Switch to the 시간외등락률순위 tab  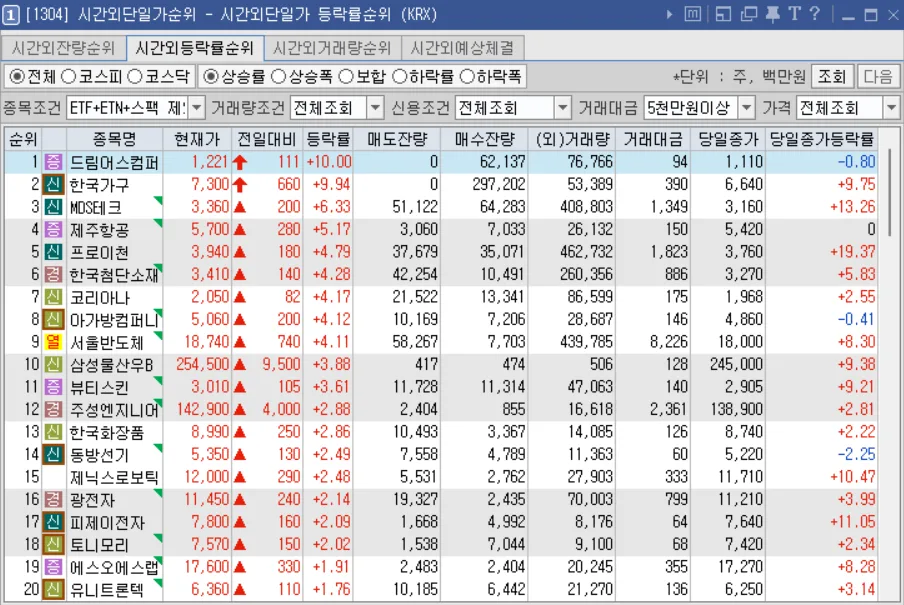click(x=195, y=48)
